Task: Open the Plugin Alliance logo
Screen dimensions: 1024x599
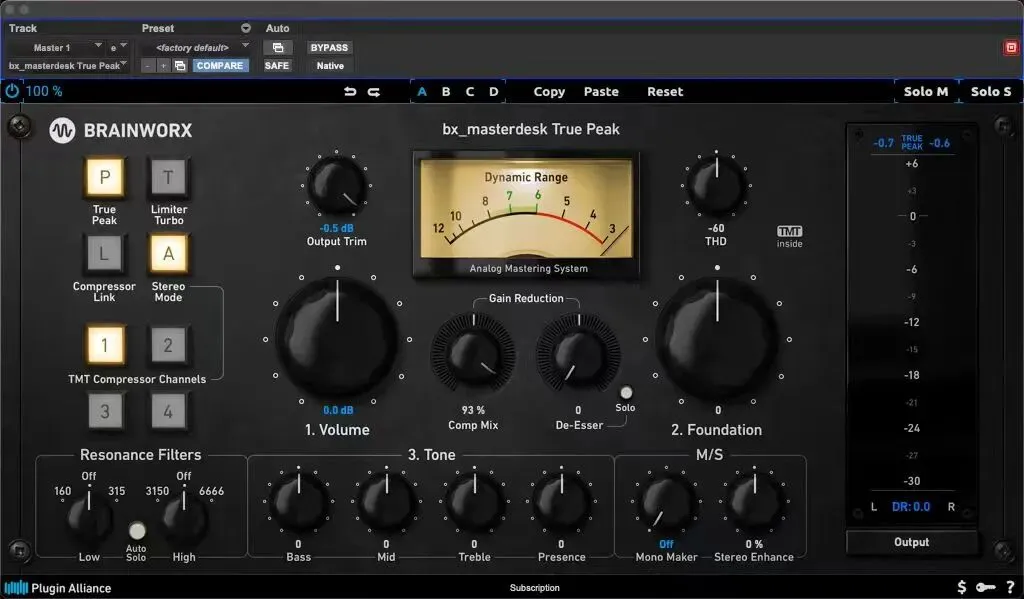Action: (57, 588)
